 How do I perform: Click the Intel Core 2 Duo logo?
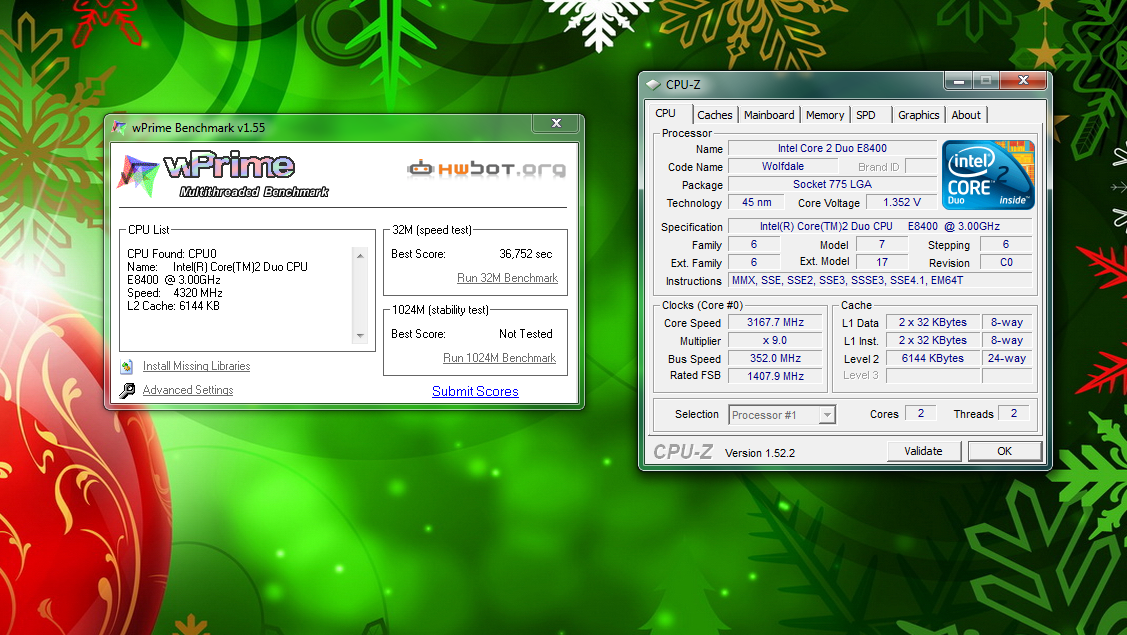(x=988, y=175)
